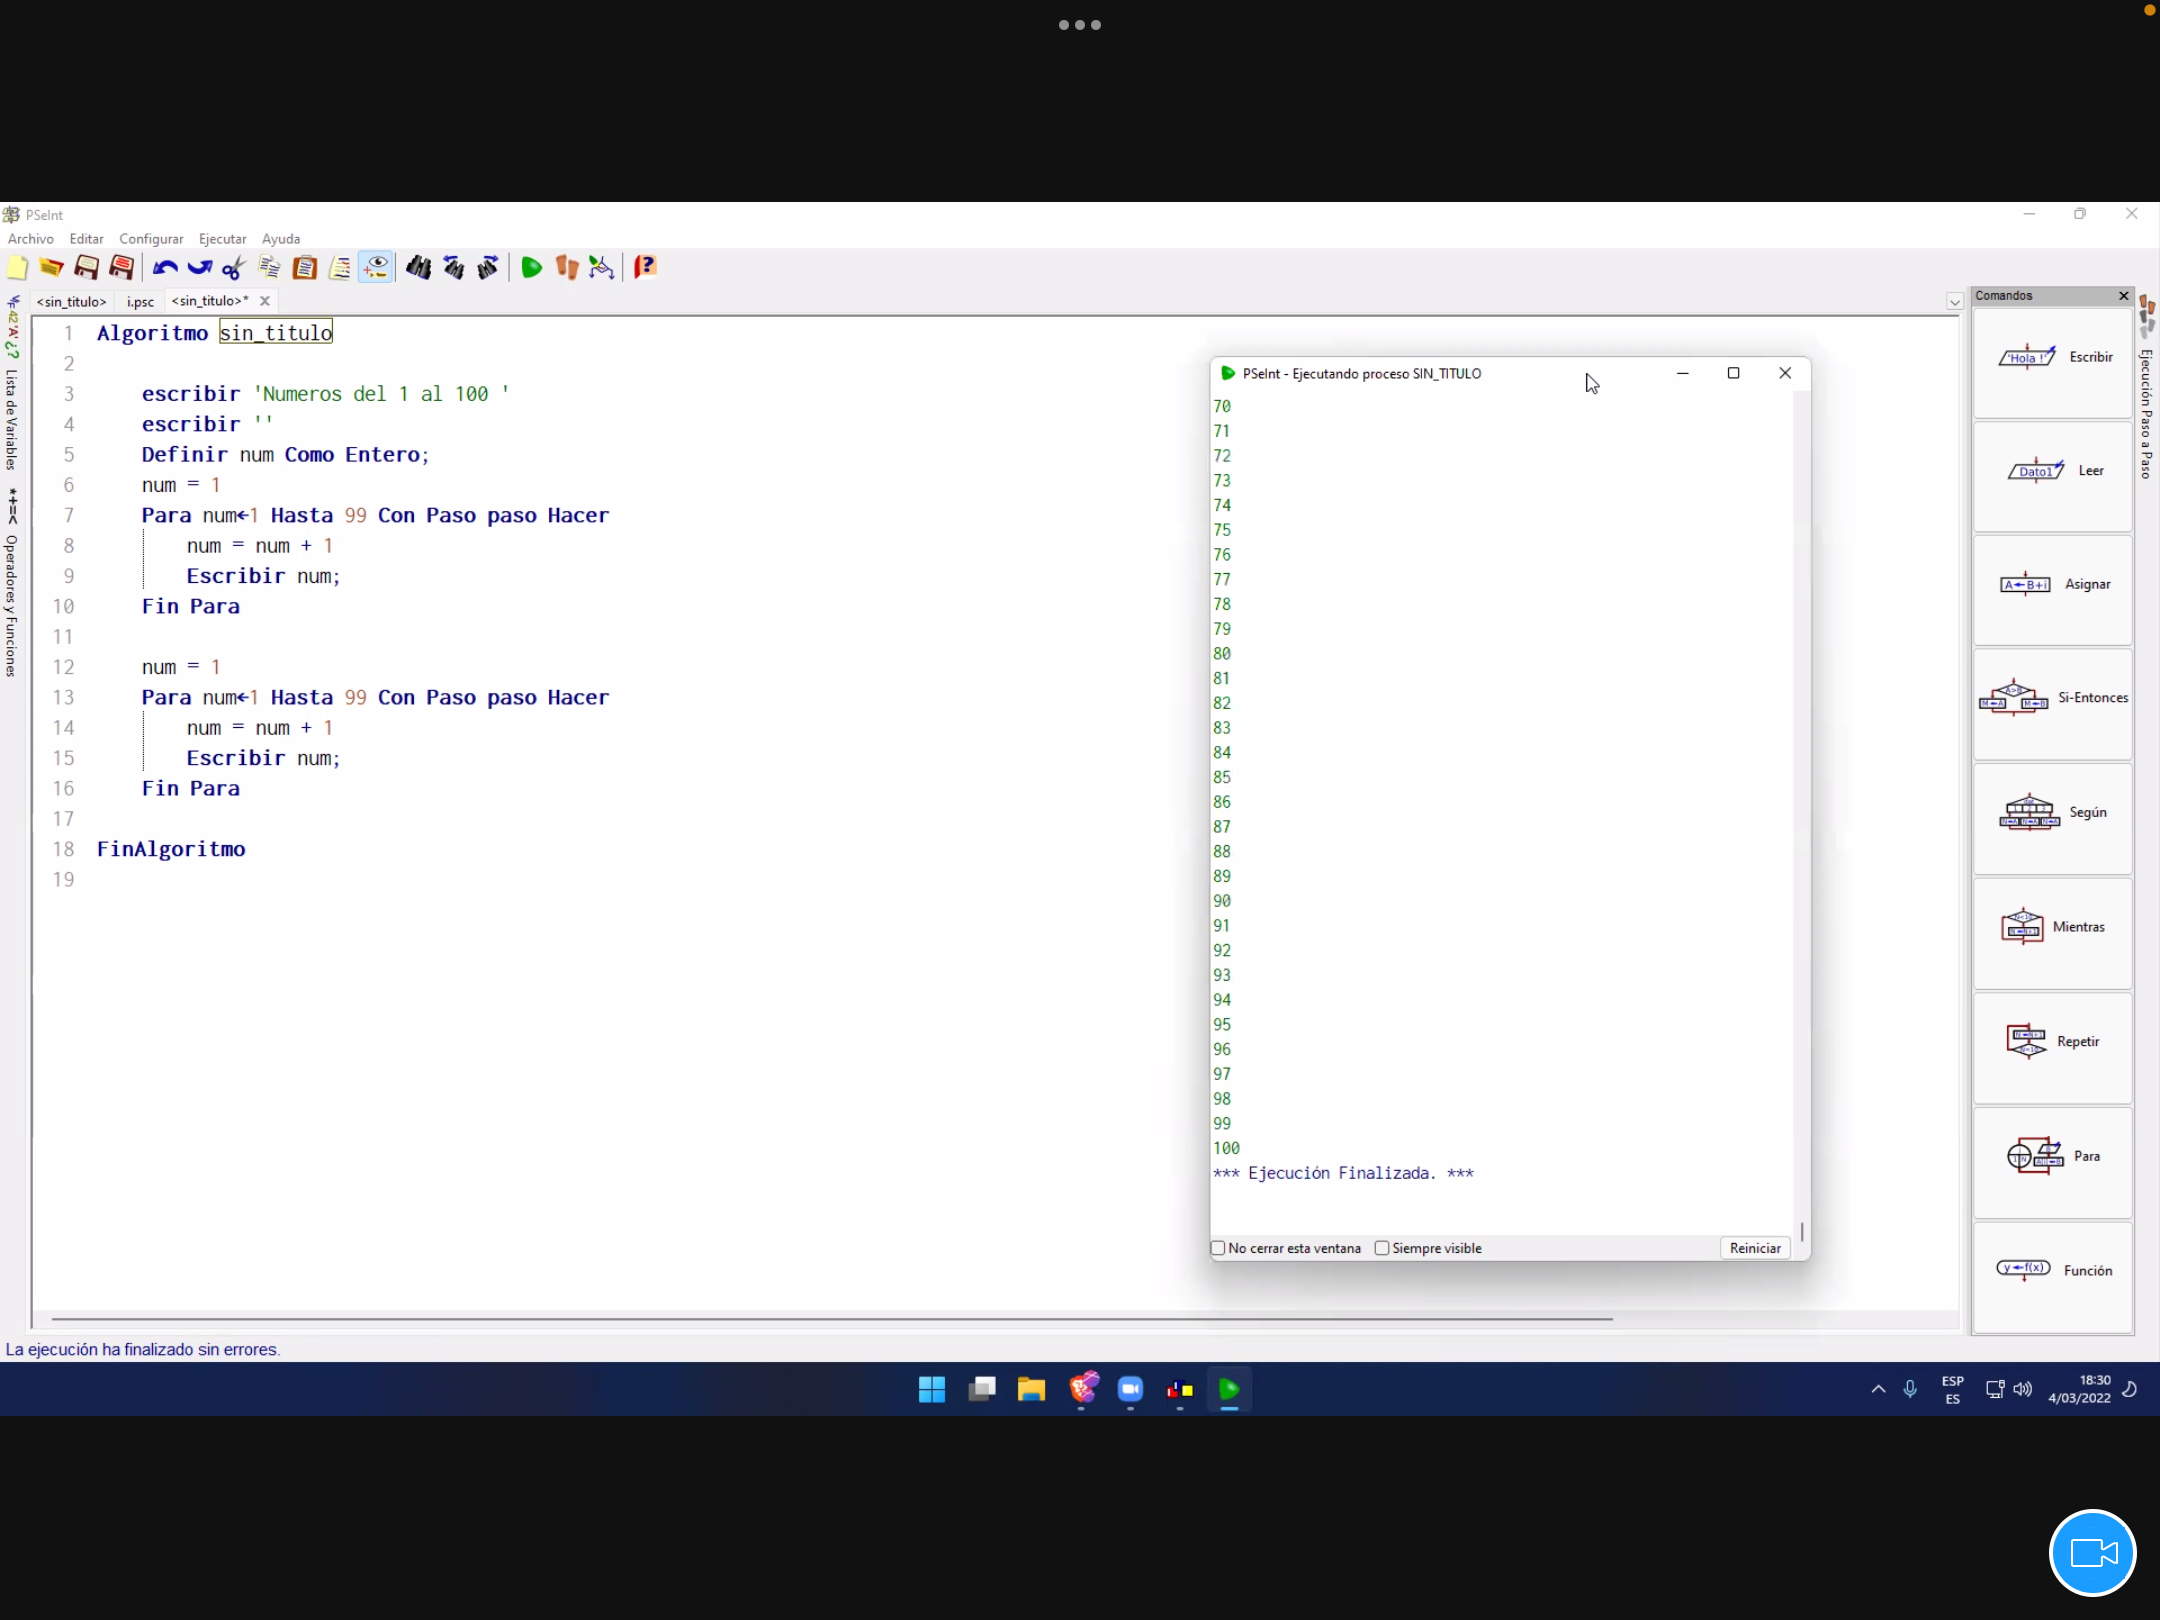Expand the Operadores y Funciones side panel
This screenshot has height=1620, width=2160.
(x=12, y=606)
